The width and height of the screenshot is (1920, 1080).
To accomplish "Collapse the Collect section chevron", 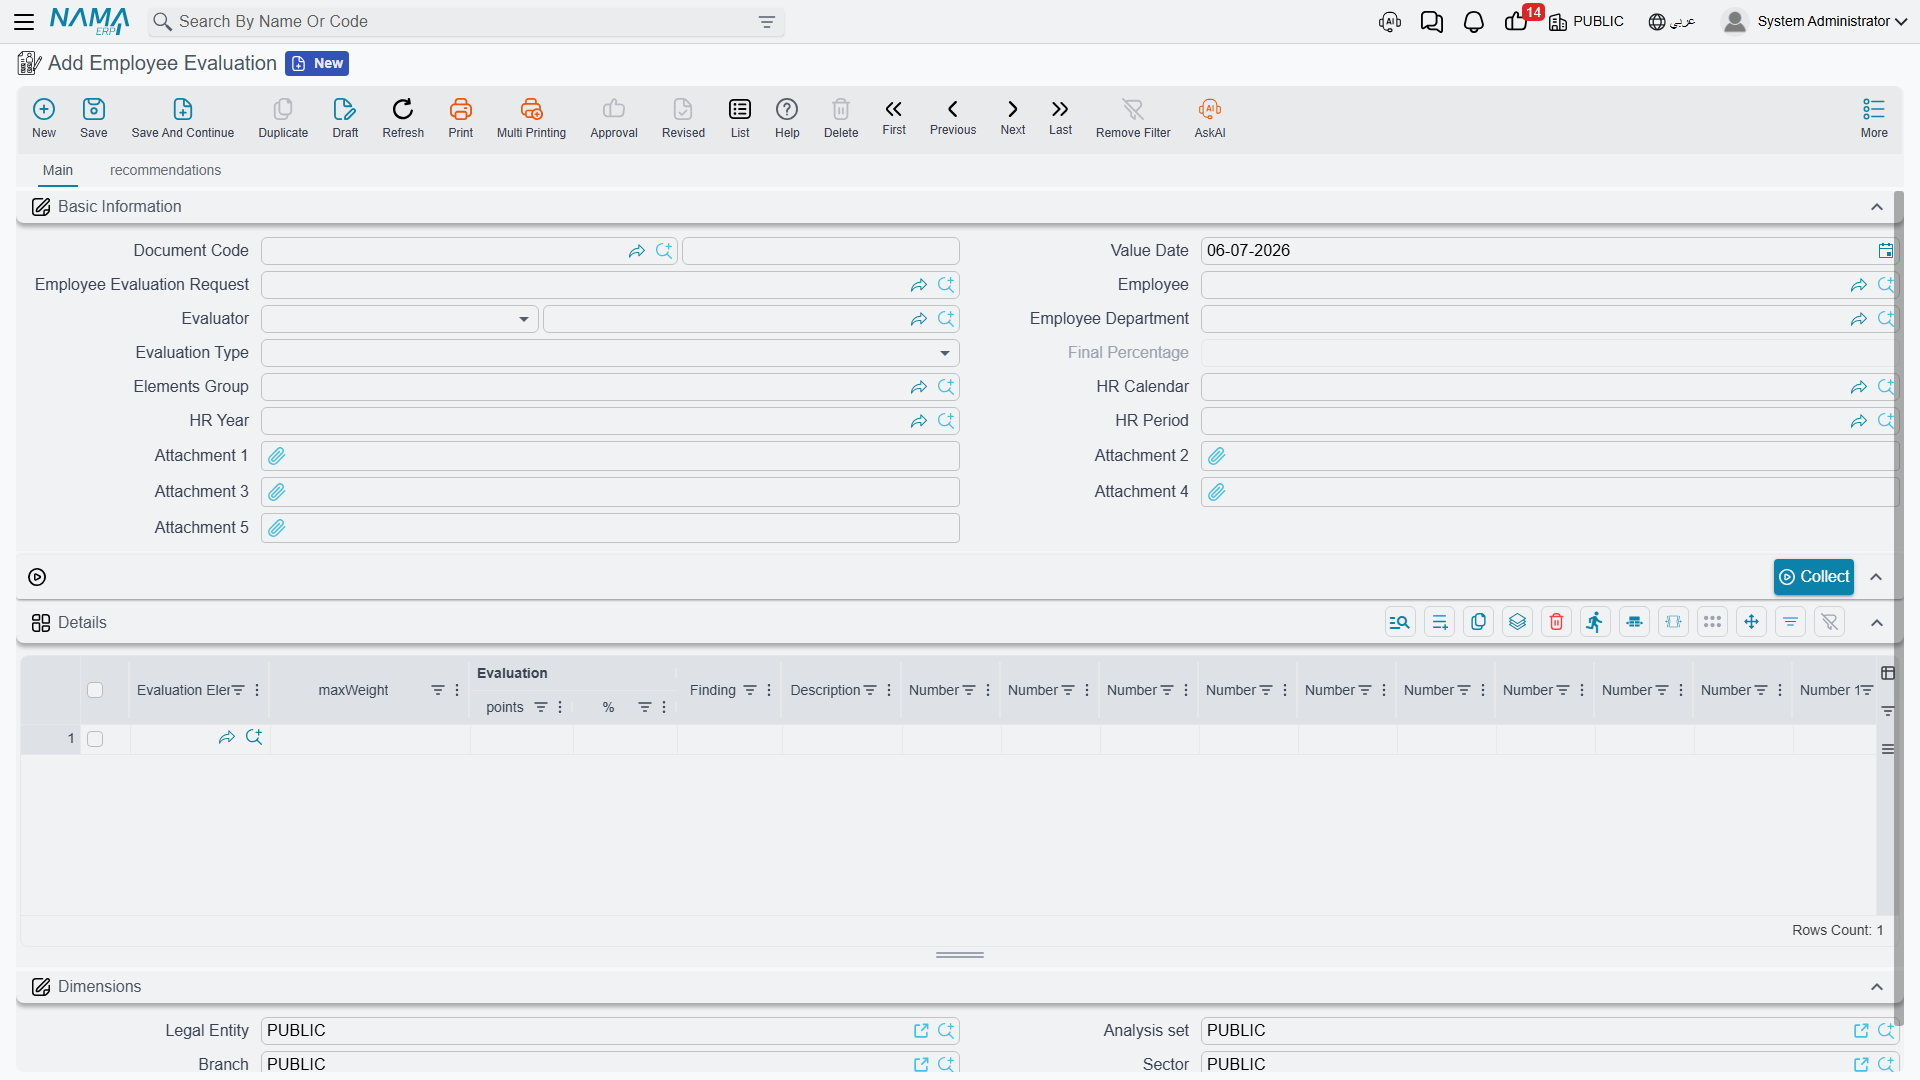I will click(1876, 577).
